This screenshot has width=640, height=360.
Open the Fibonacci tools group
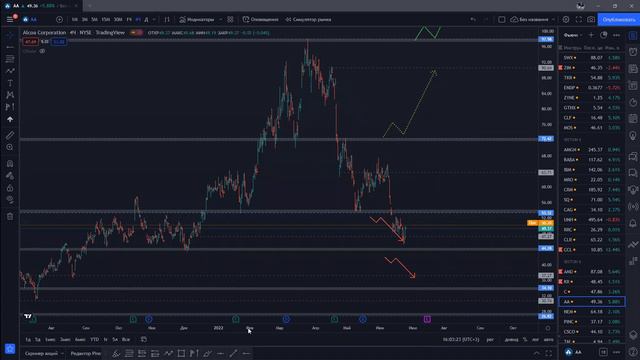click(x=10, y=59)
